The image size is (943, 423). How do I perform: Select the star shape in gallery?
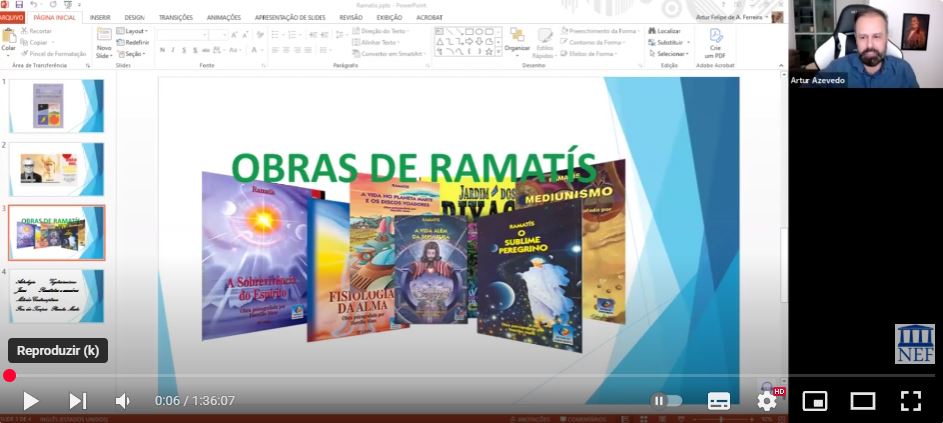[x=488, y=52]
